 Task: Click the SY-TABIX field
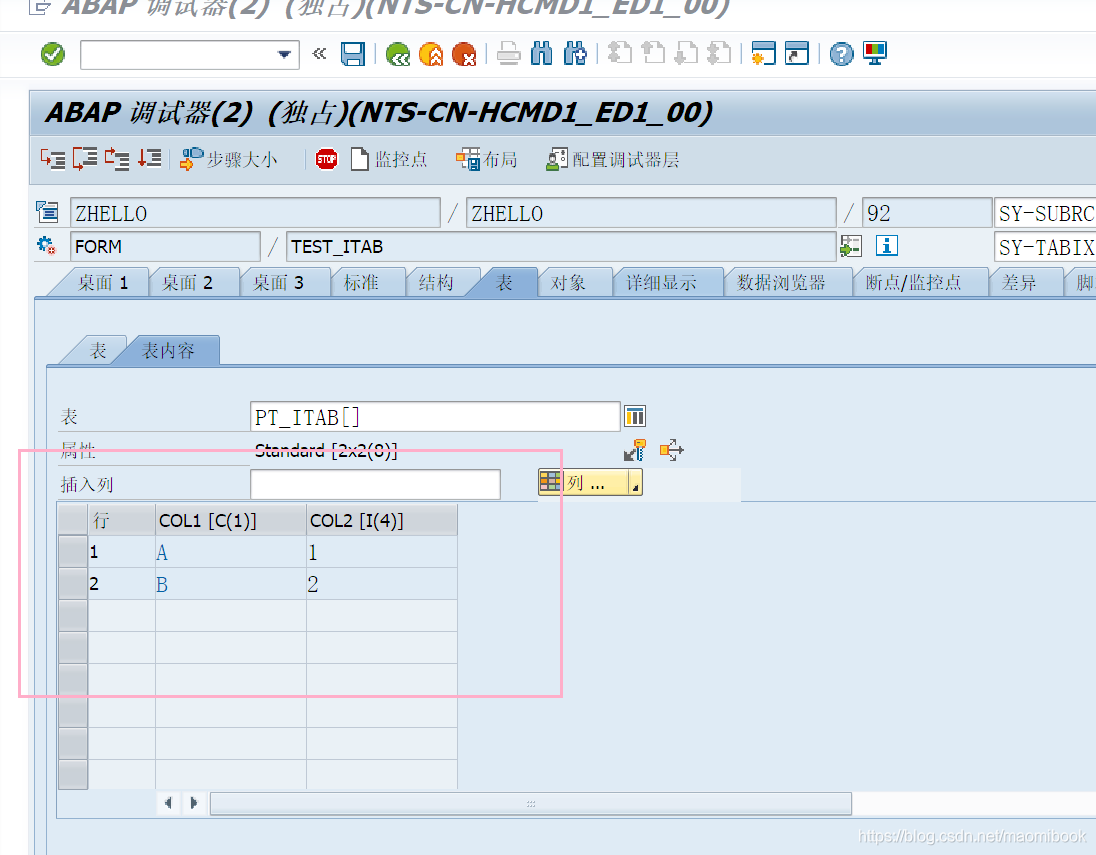[1045, 247]
